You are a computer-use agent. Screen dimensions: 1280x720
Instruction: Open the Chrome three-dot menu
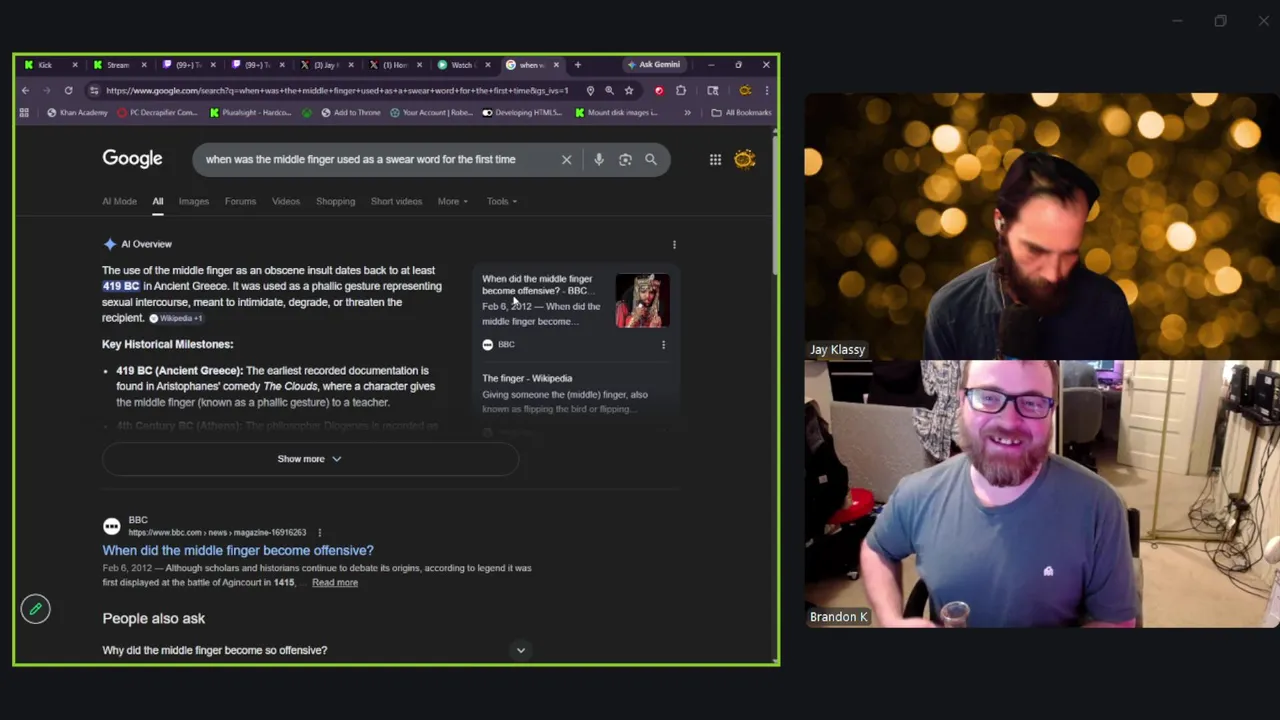766,91
